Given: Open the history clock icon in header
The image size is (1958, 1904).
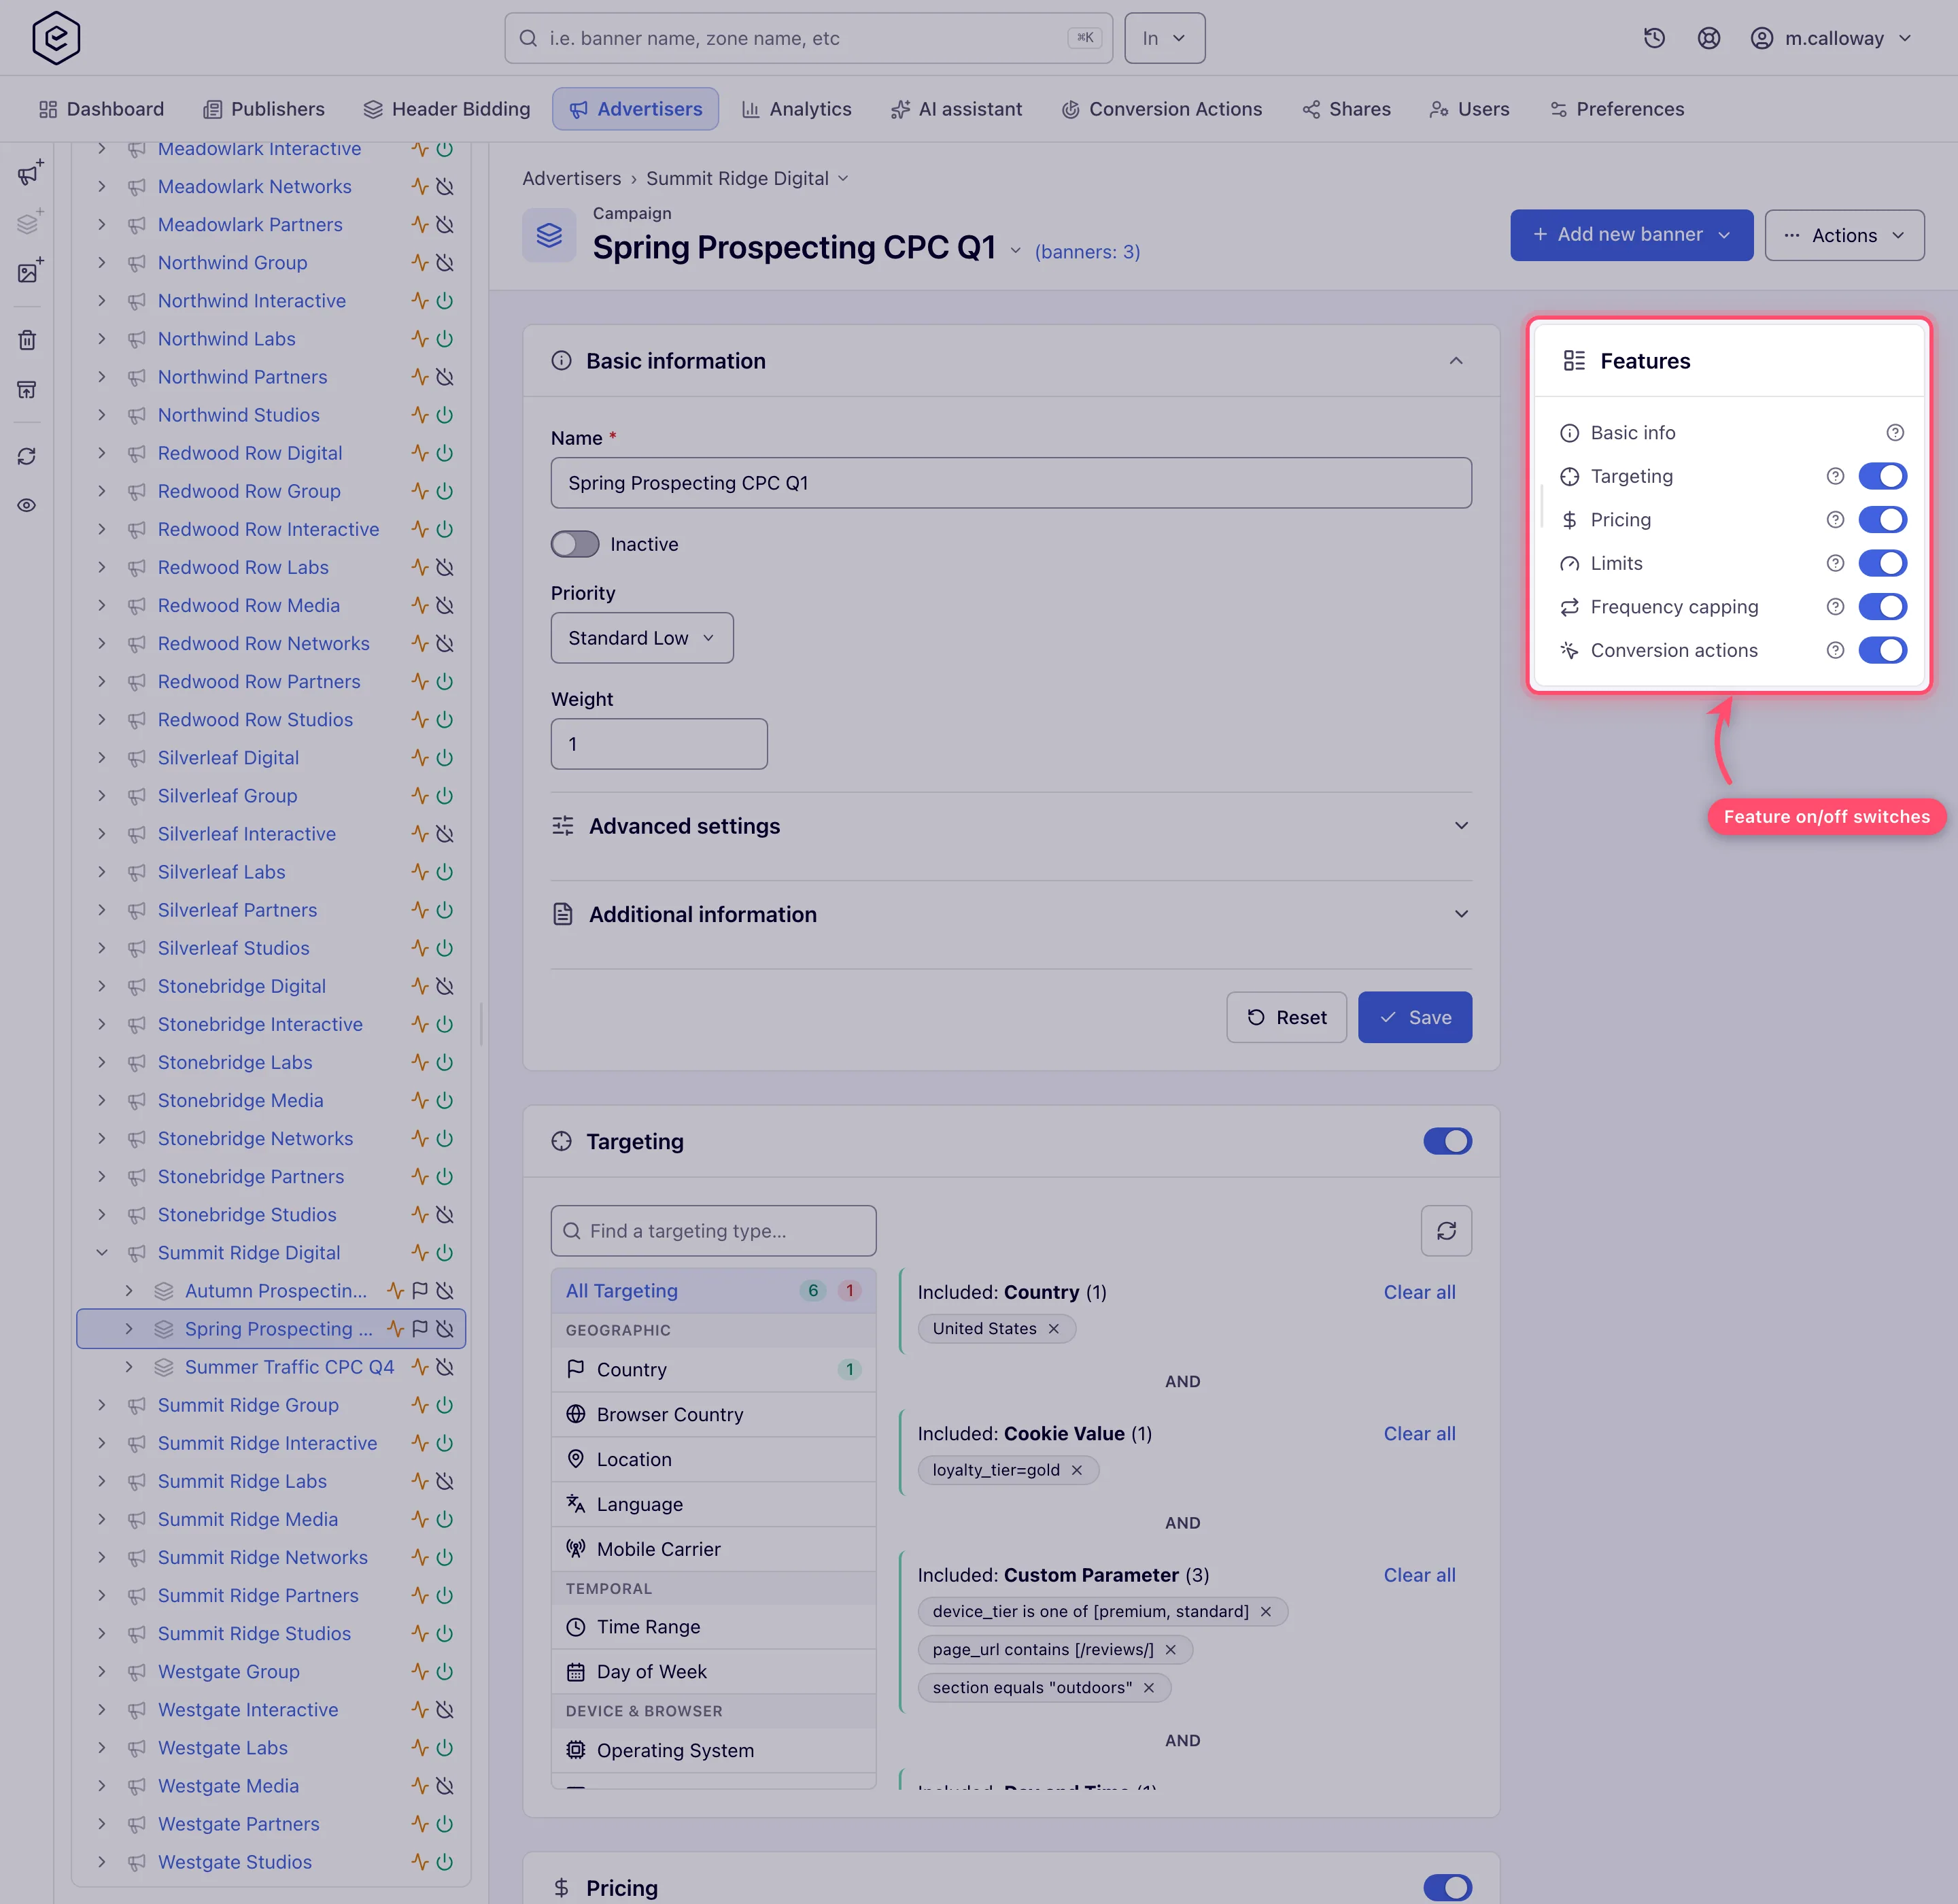Looking at the screenshot, I should (x=1654, y=38).
